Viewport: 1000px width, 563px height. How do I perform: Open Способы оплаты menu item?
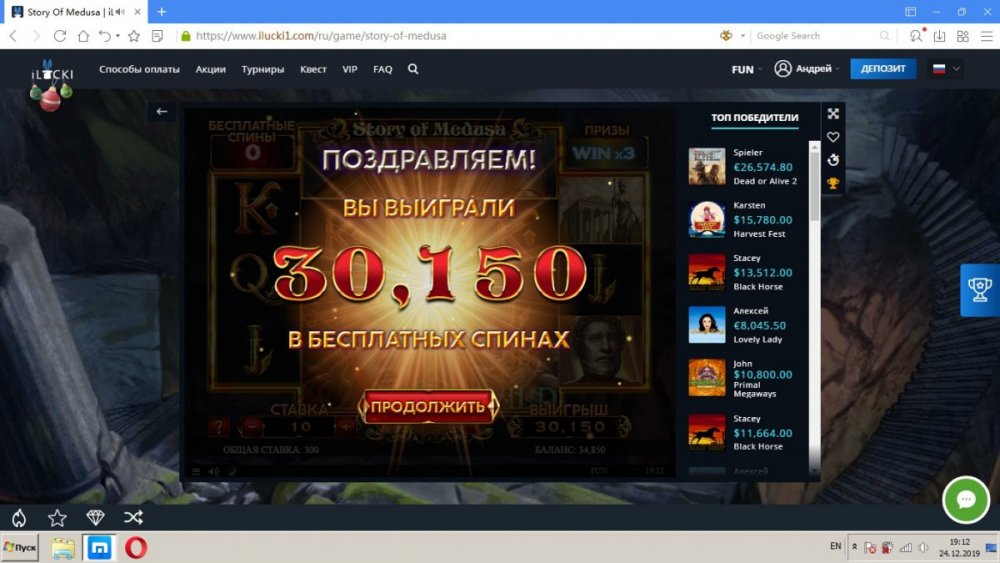[x=139, y=69]
